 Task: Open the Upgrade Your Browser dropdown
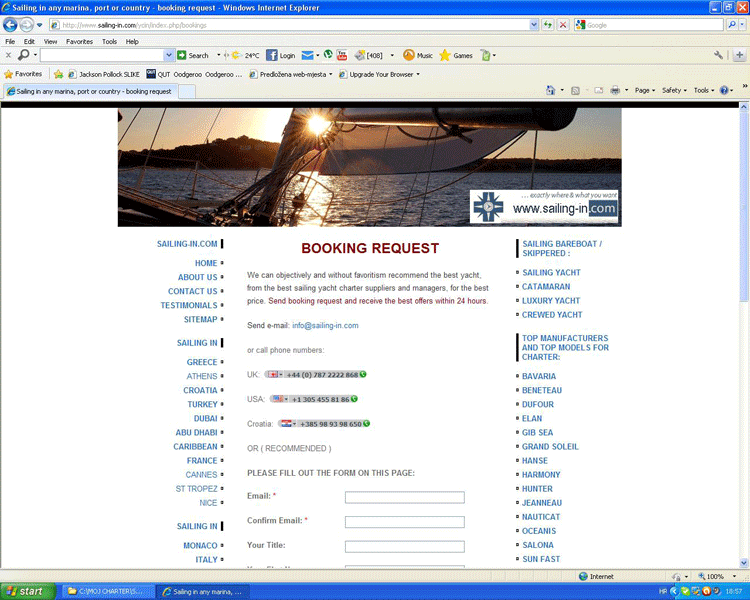[418, 75]
